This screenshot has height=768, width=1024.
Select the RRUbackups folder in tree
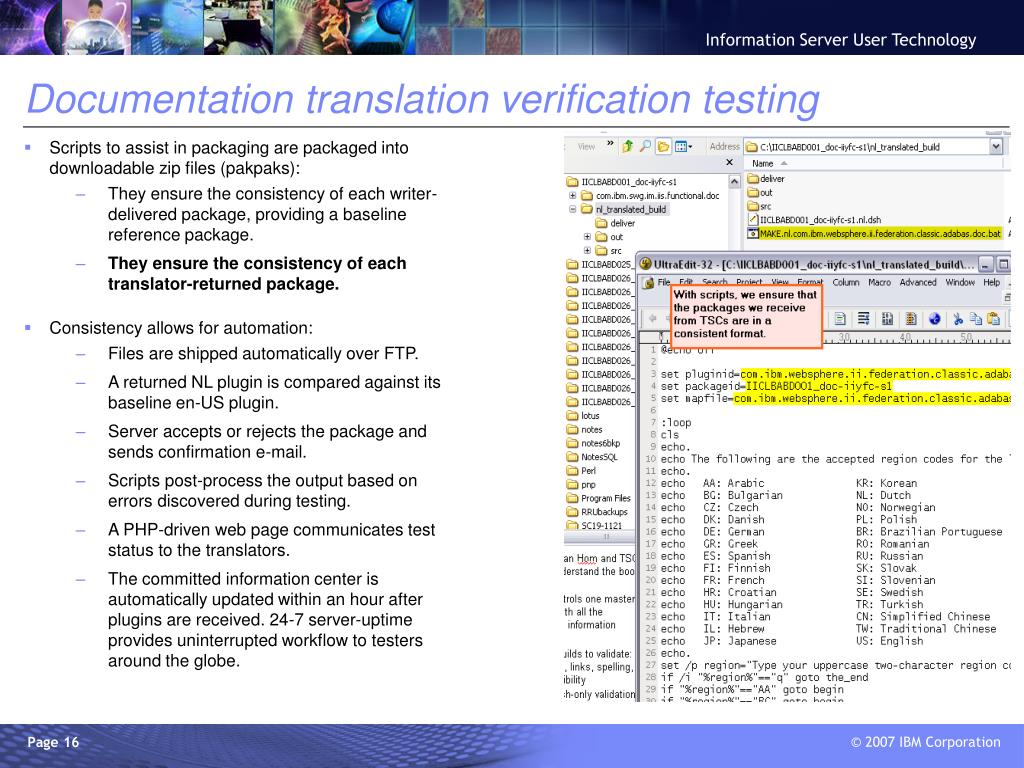(x=597, y=511)
